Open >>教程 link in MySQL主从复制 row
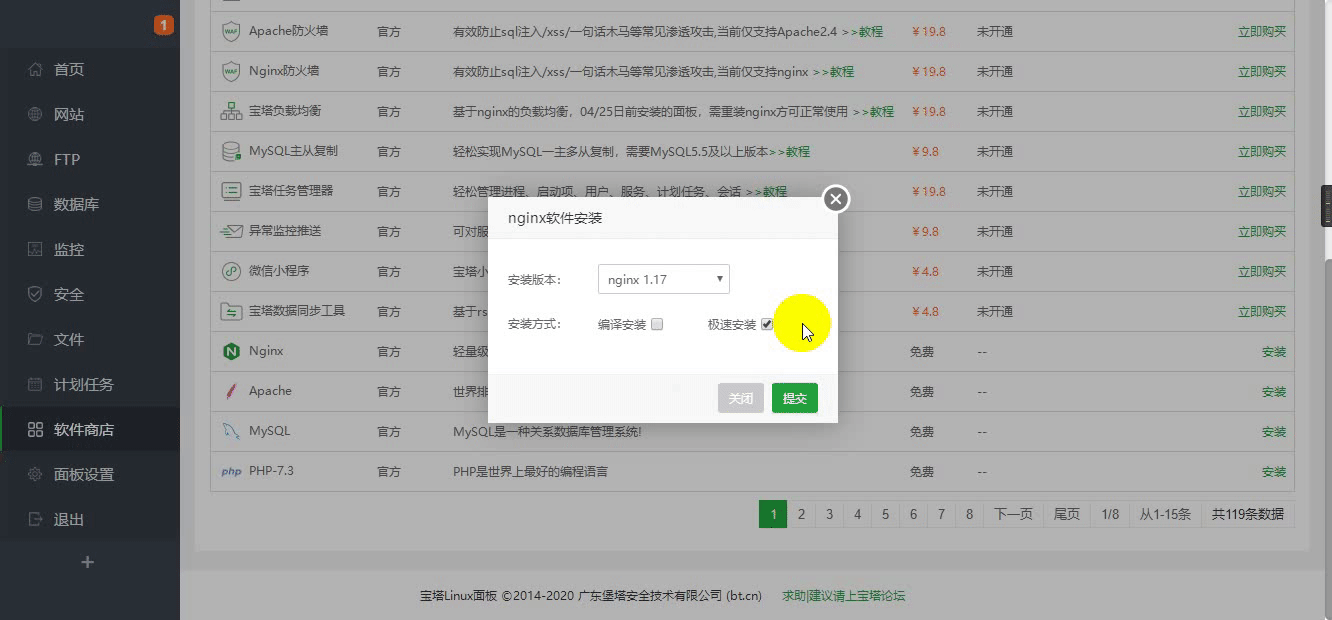 tap(789, 151)
